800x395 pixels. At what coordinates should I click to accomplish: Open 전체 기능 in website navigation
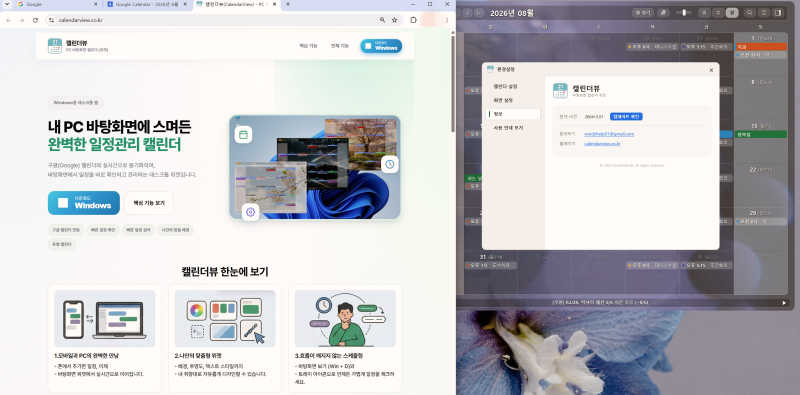click(339, 46)
